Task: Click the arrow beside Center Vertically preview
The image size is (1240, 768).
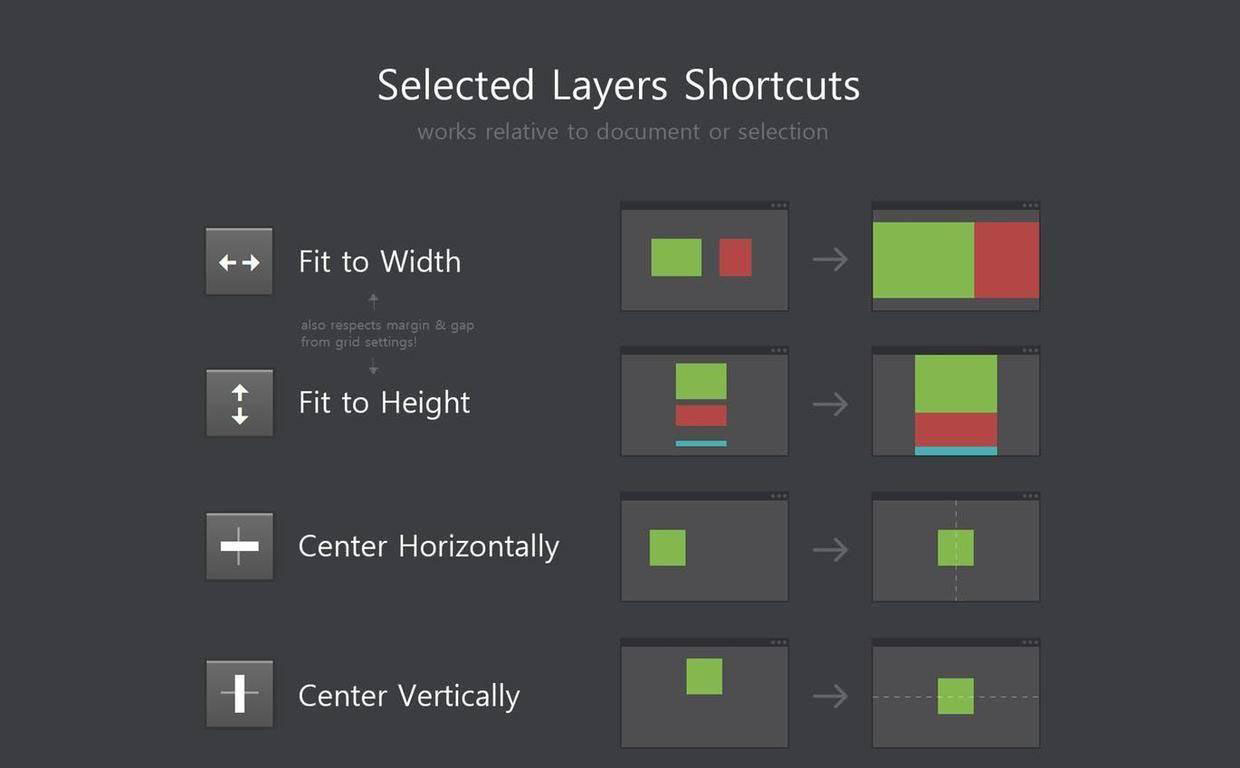Action: coord(830,695)
